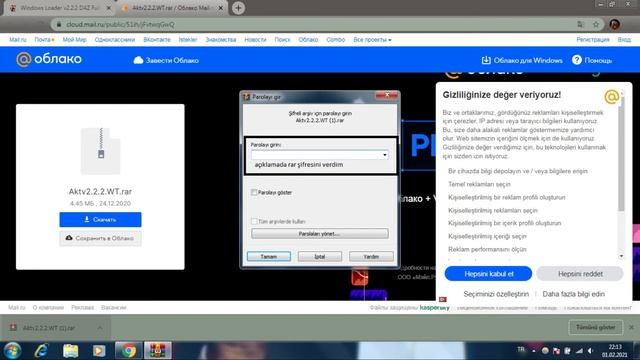Open ВКонтакте navigation link

[x=157, y=40]
